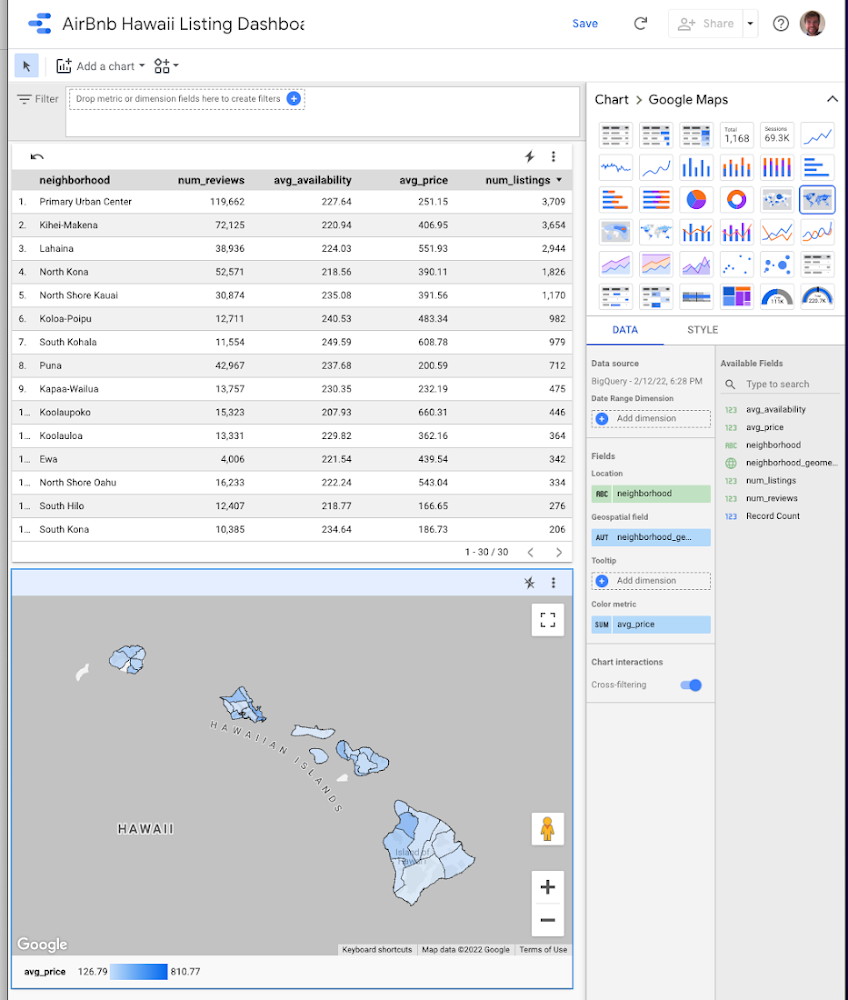
Task: Open the Terms of Use link
Action: coord(543,950)
